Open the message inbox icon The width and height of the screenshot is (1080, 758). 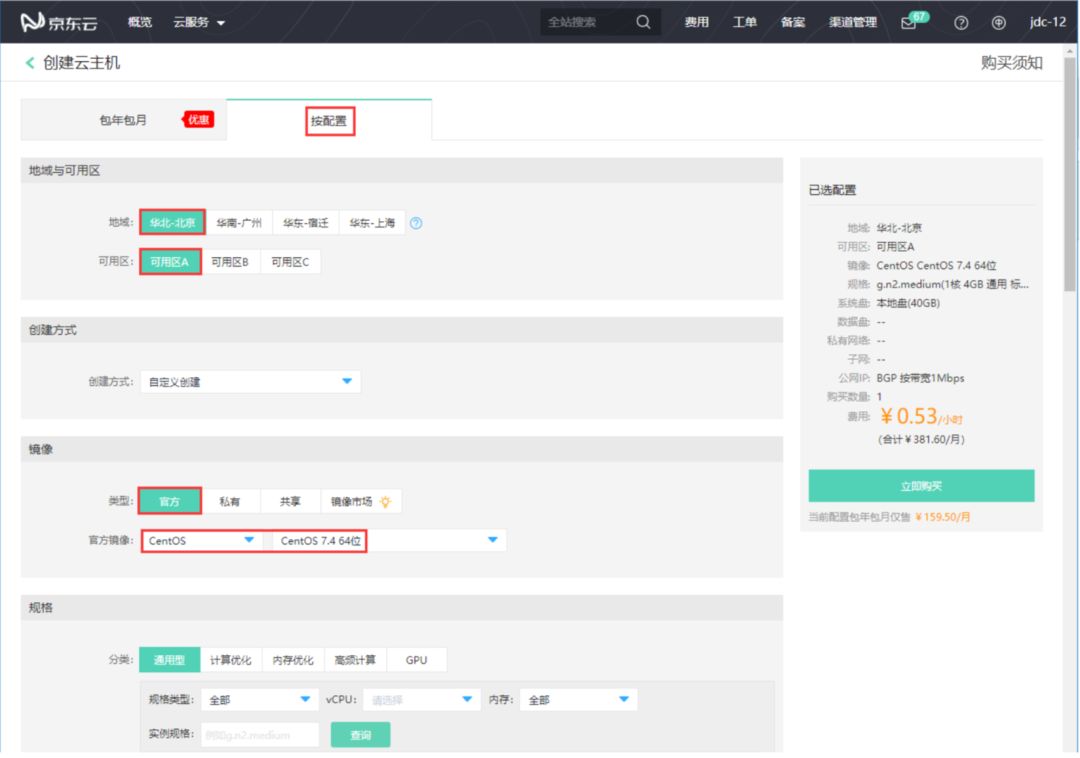point(908,23)
